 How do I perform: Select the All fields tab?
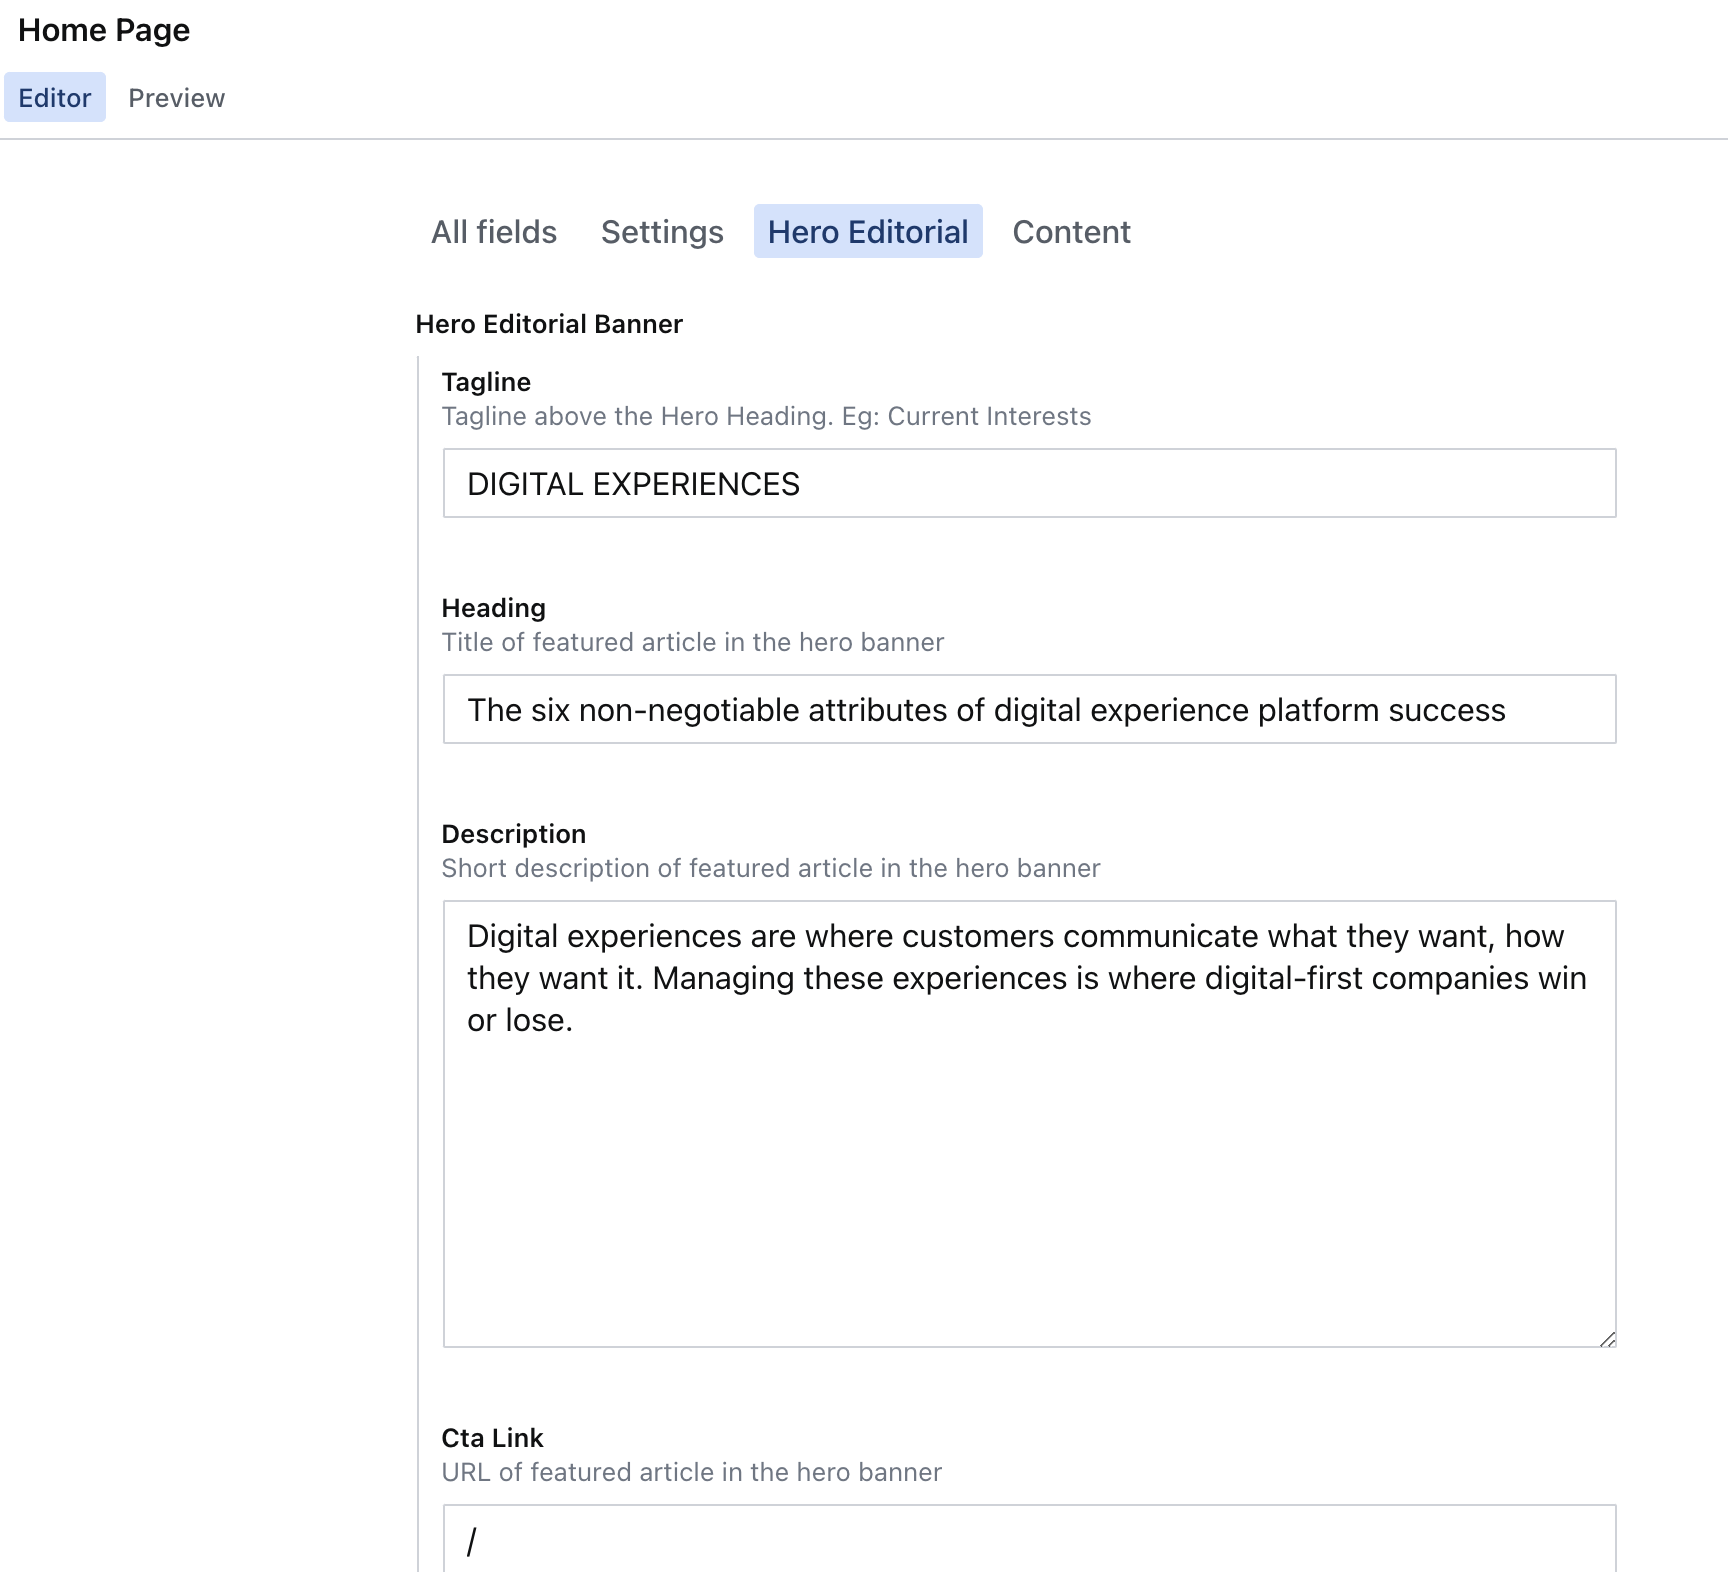[x=494, y=232]
